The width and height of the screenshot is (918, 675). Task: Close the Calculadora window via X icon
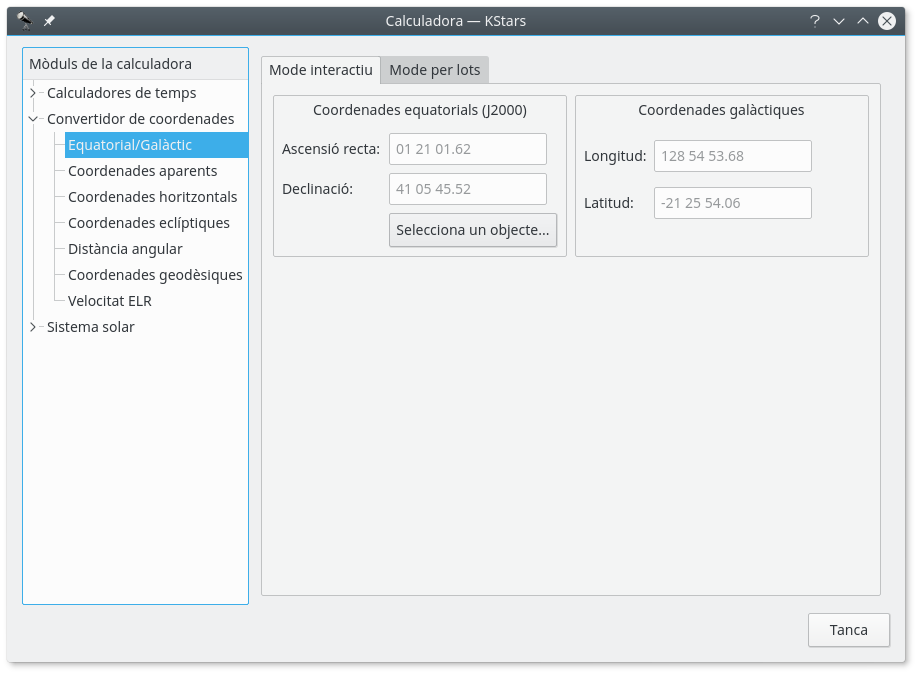tap(886, 21)
